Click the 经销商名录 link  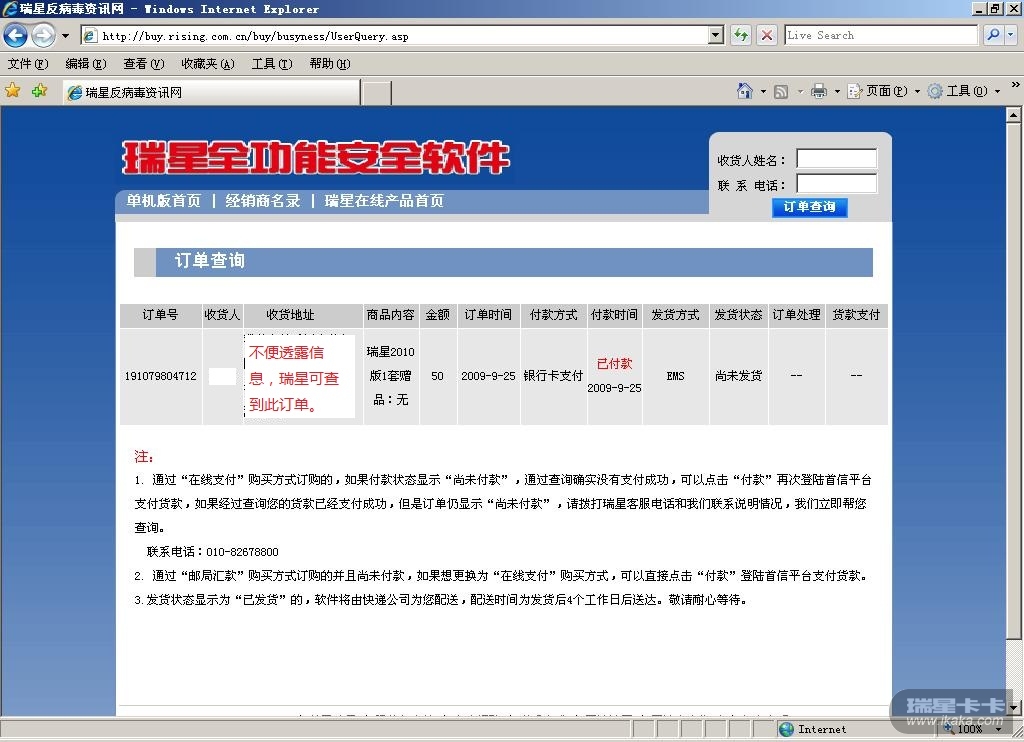point(263,201)
